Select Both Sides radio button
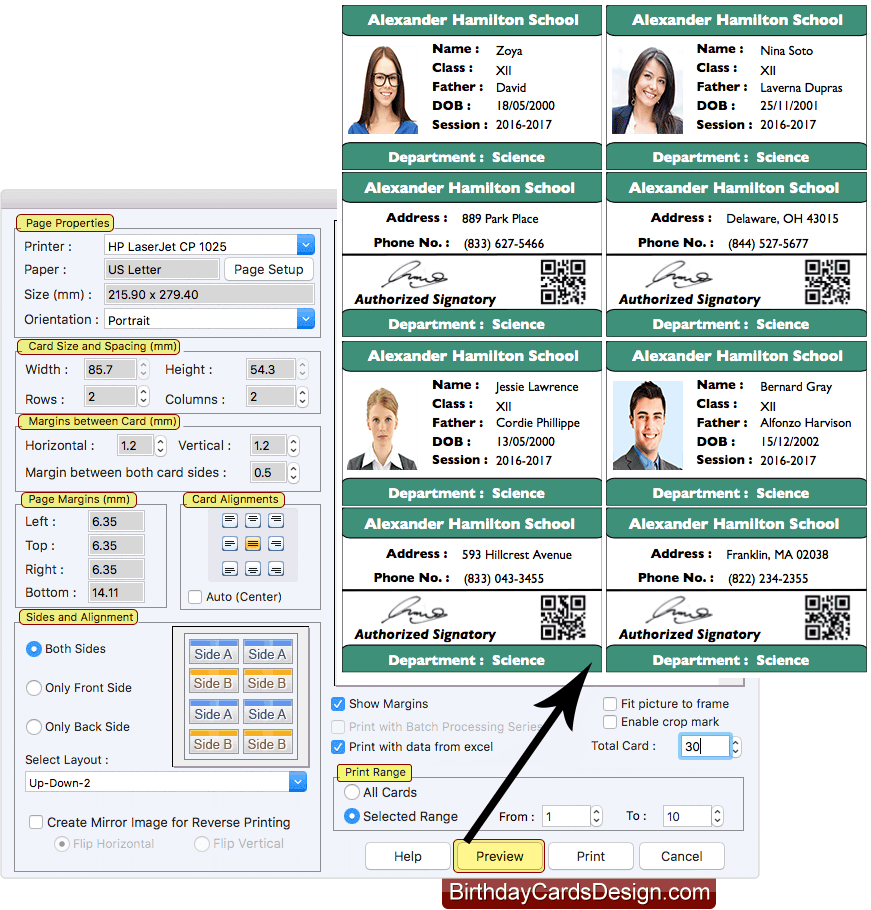Image resolution: width=871 pixels, height=910 pixels. [34, 649]
